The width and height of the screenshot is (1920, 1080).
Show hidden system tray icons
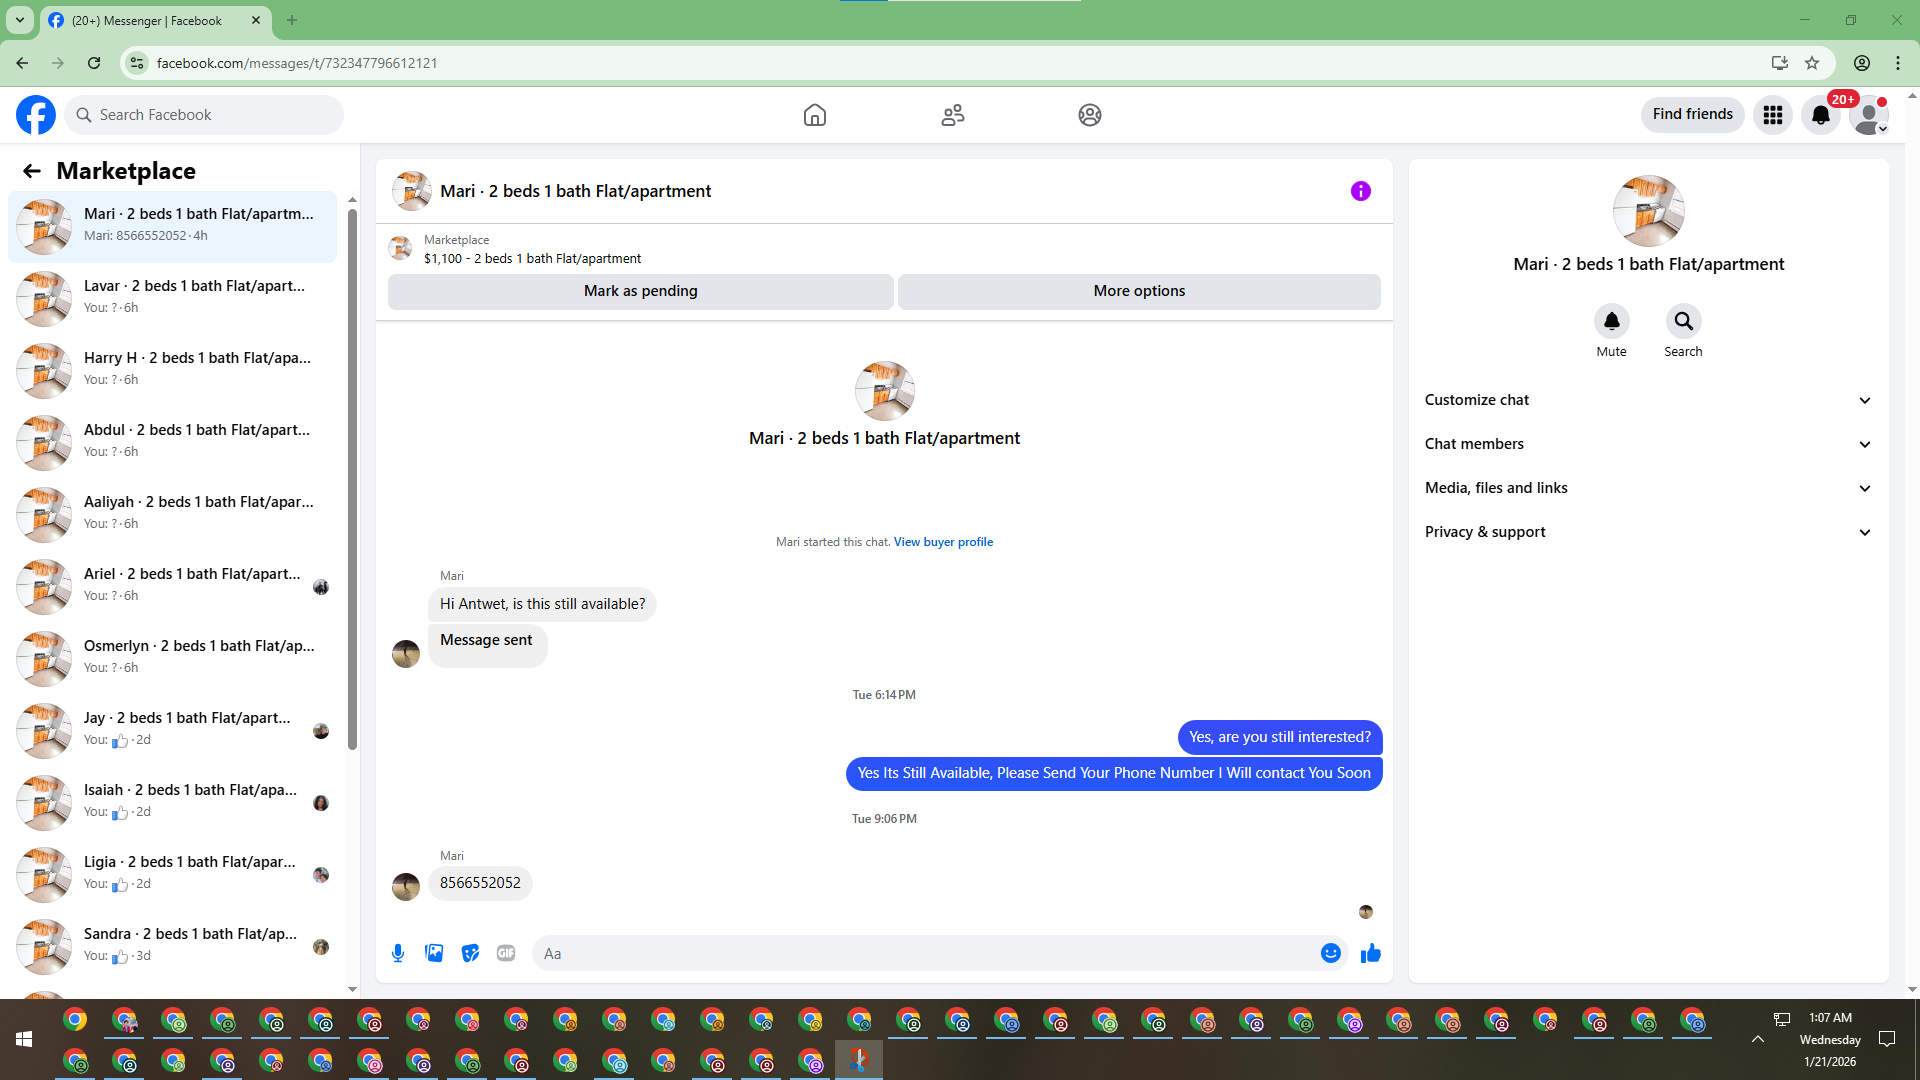[1757, 1040]
